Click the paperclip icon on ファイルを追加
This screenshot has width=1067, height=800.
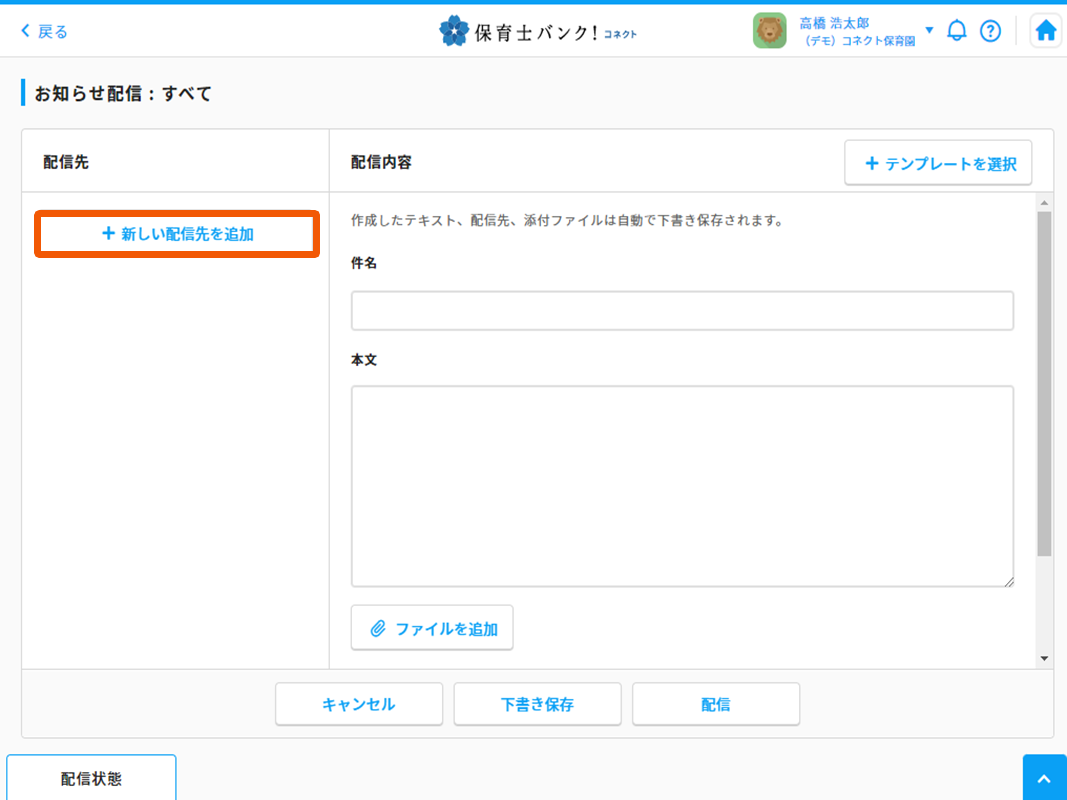378,629
